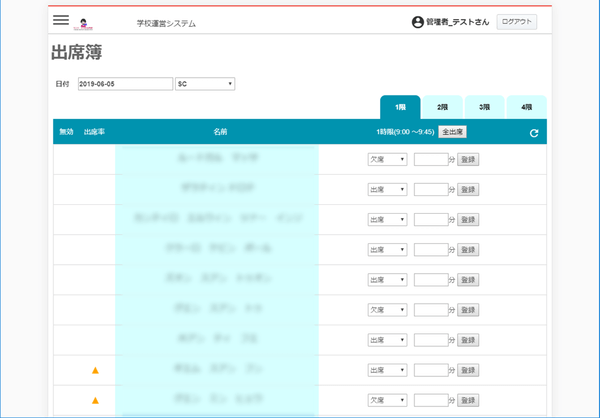Open the fourth row's 出席 status dropdown

[387, 250]
